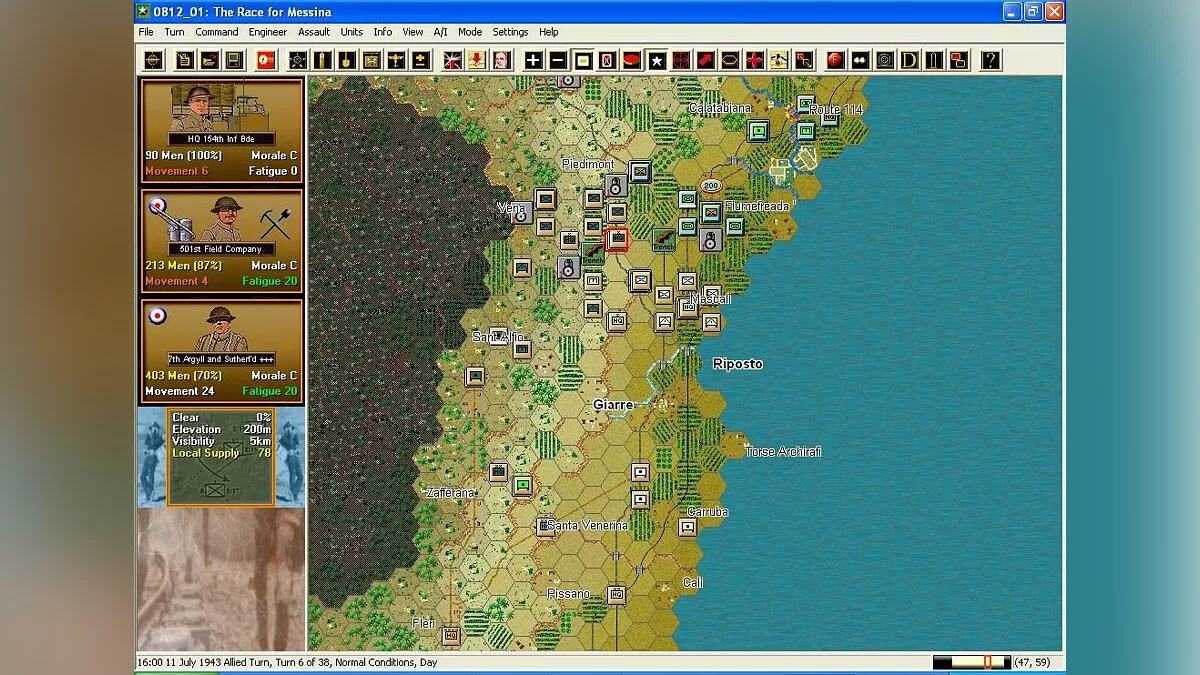1200x675 pixels.
Task: Click the Route 114 label on map
Action: point(836,109)
